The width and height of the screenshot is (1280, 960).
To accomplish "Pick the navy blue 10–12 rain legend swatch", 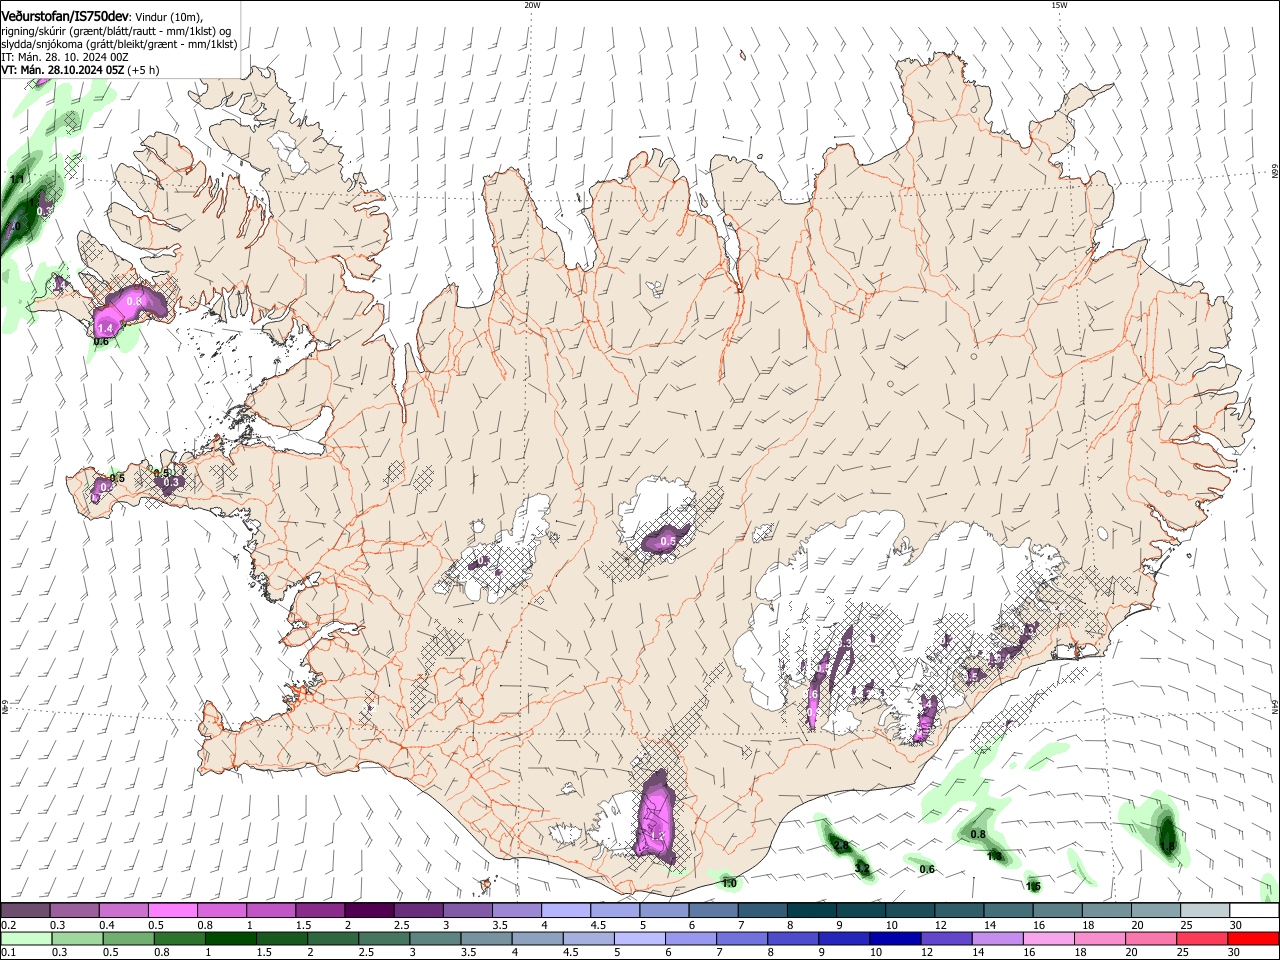I will point(896,938).
